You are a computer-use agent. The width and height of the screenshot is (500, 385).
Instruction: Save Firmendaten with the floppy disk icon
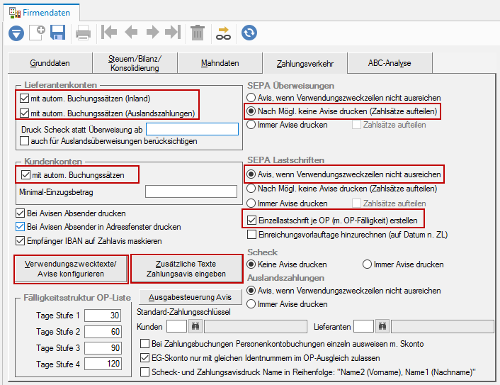[58, 33]
